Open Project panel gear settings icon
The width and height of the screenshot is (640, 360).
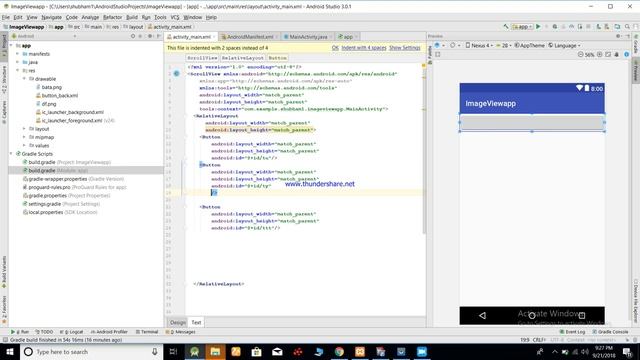coord(150,36)
